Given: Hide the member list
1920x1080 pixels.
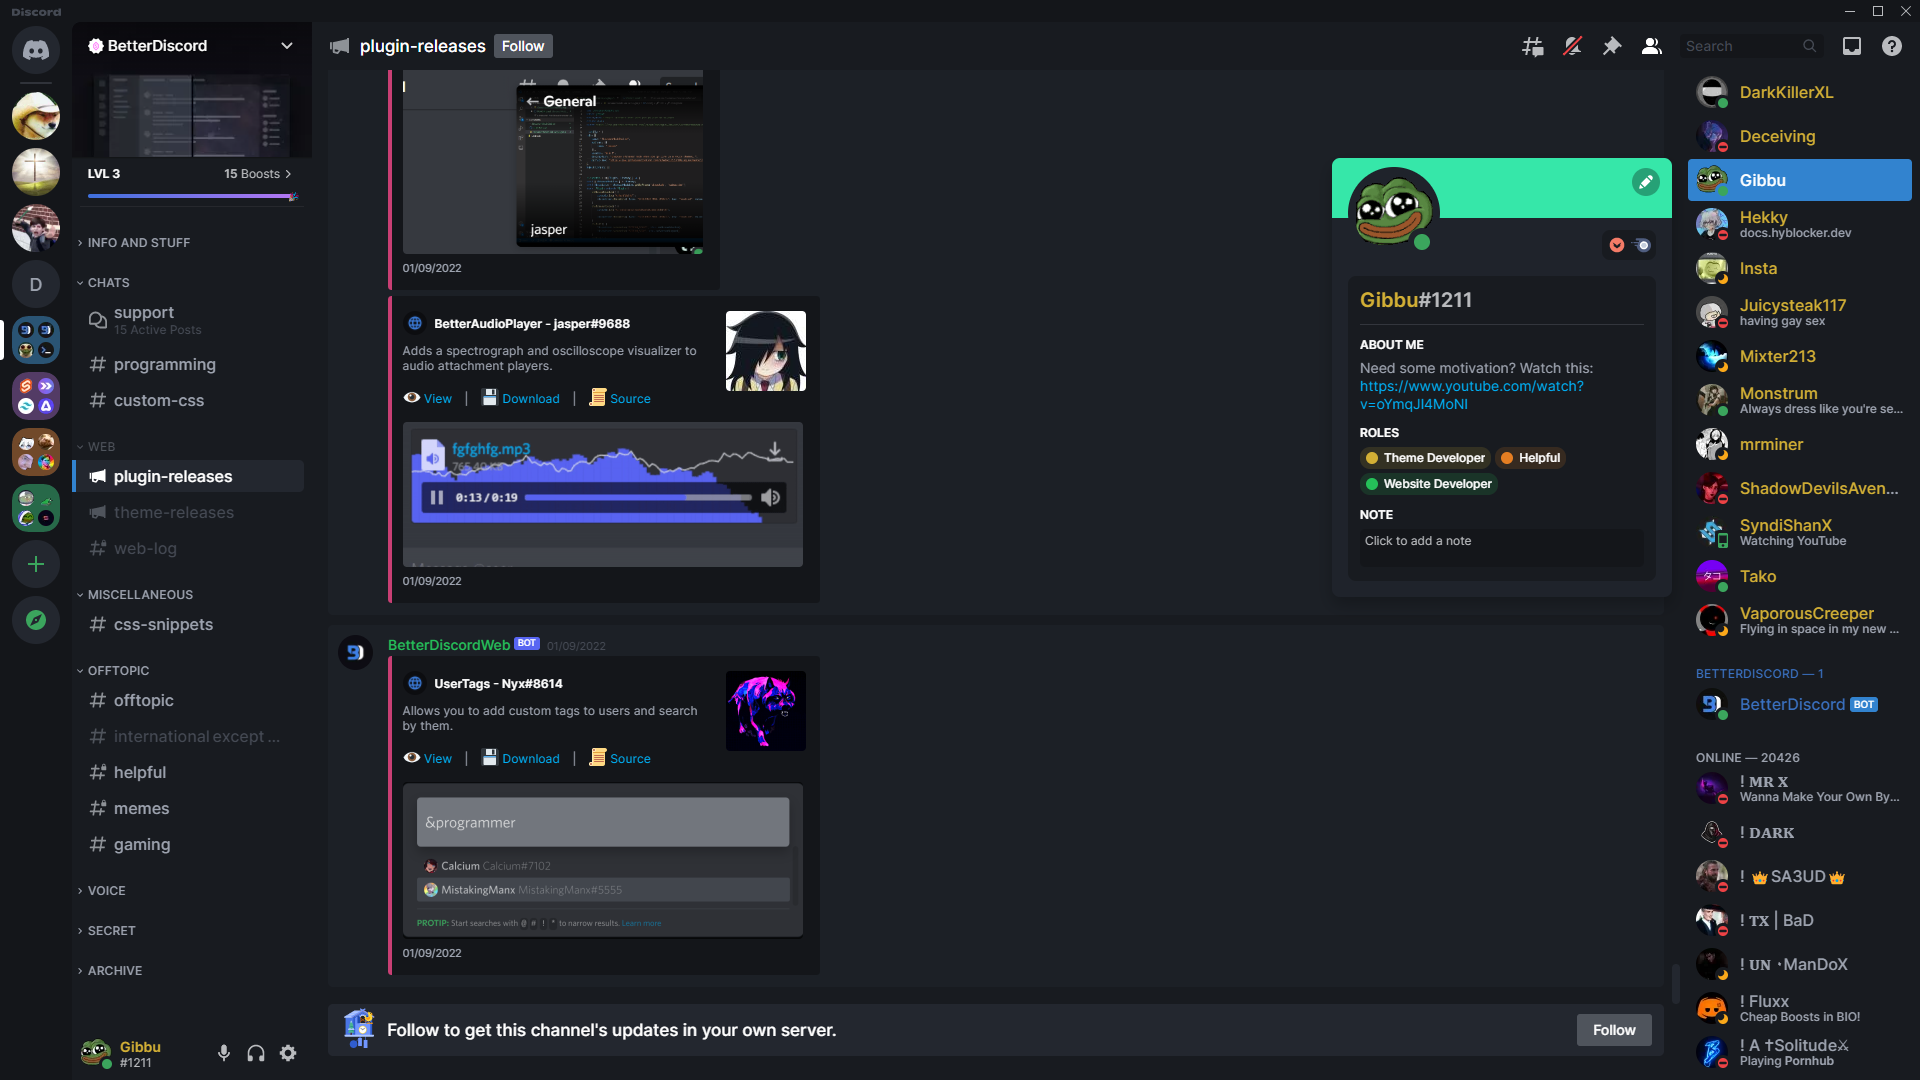Looking at the screenshot, I should pyautogui.click(x=1651, y=46).
